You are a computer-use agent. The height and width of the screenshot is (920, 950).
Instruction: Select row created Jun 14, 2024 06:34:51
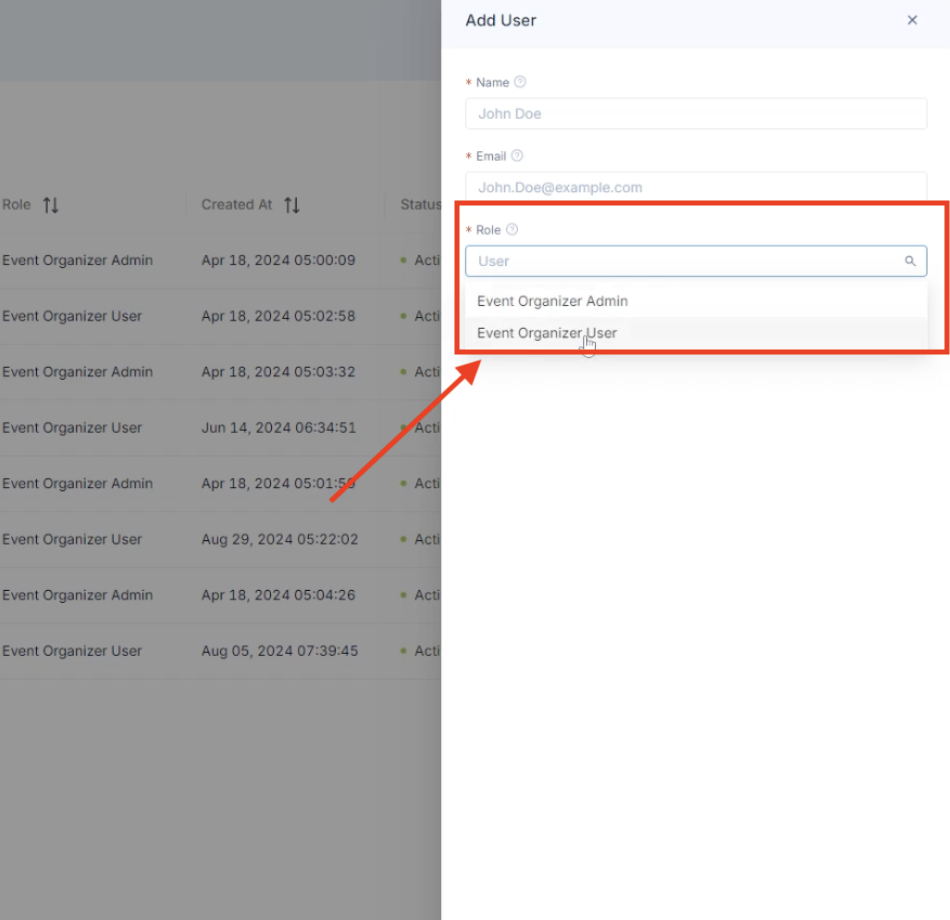click(278, 428)
